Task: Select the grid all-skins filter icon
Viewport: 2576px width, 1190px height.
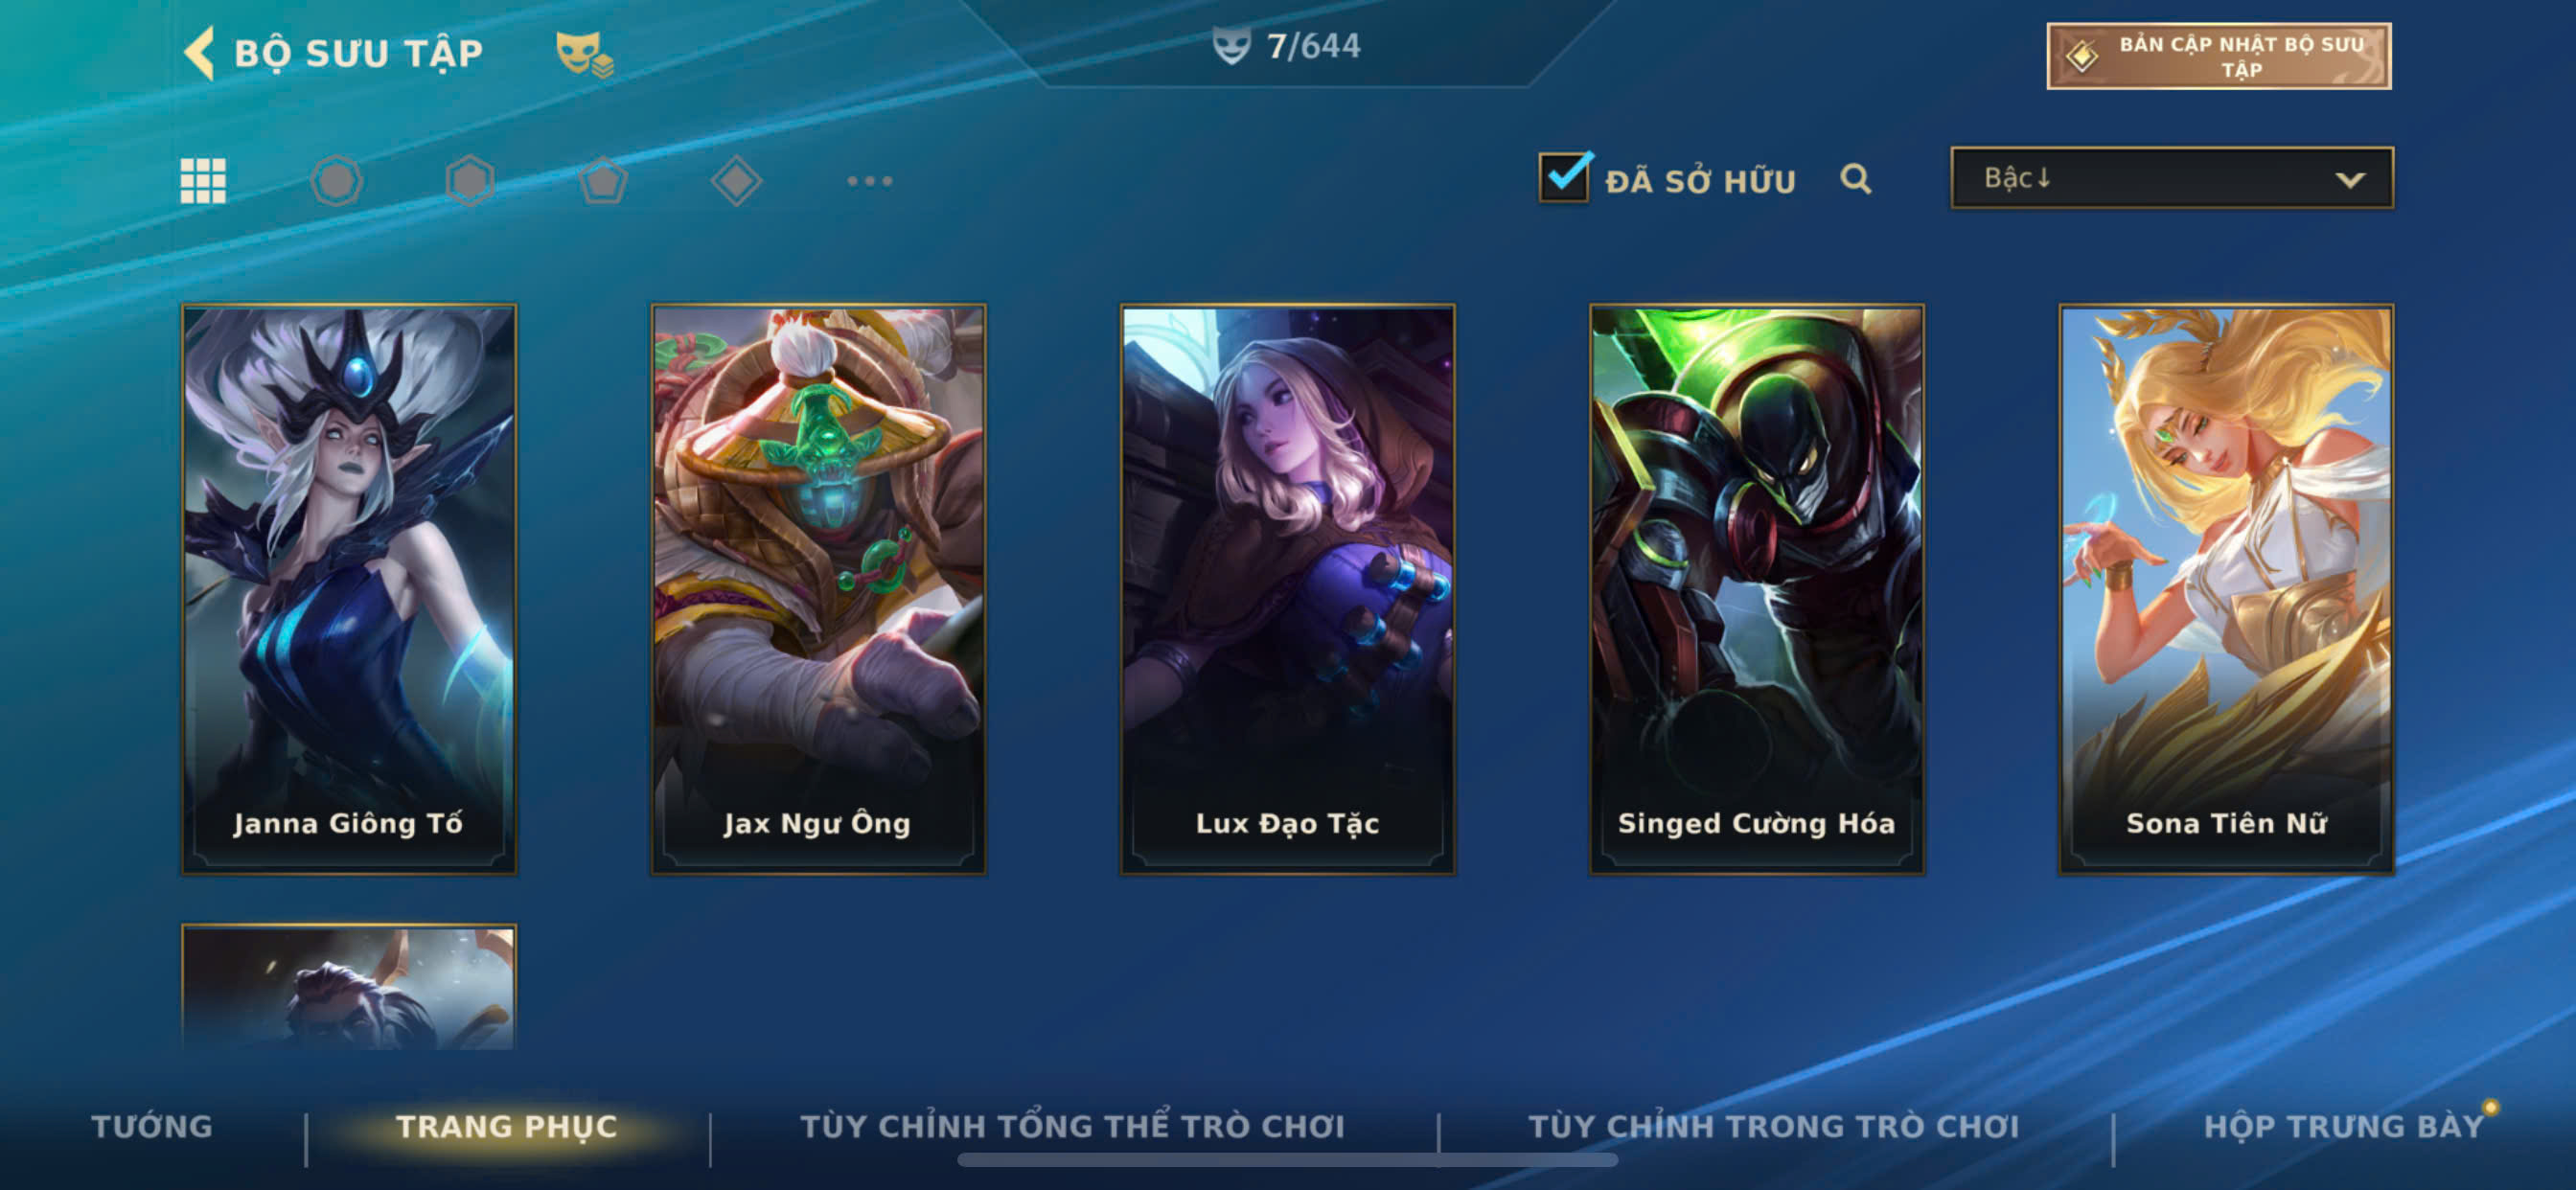Action: (x=203, y=181)
